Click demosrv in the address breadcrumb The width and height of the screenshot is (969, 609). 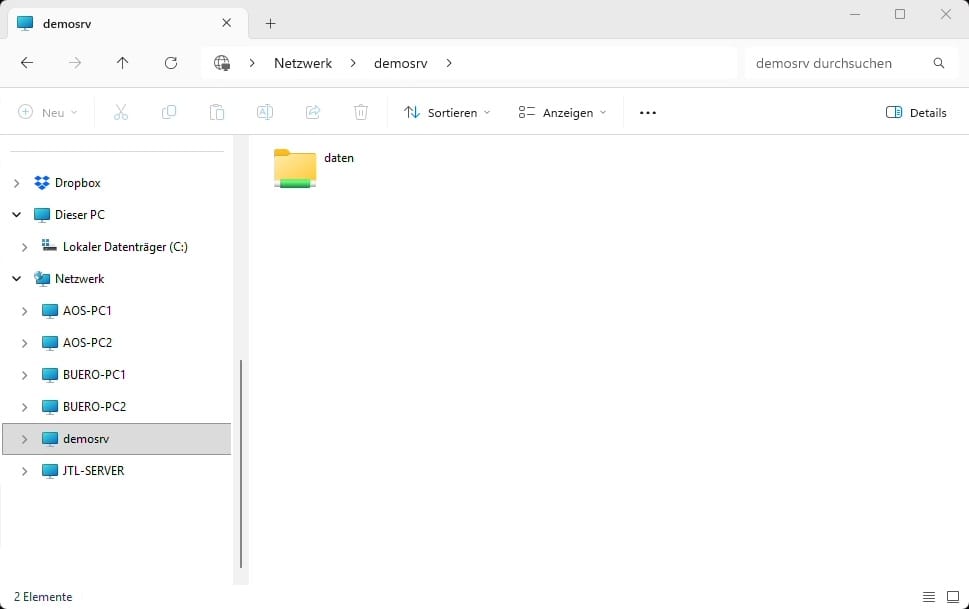point(400,63)
